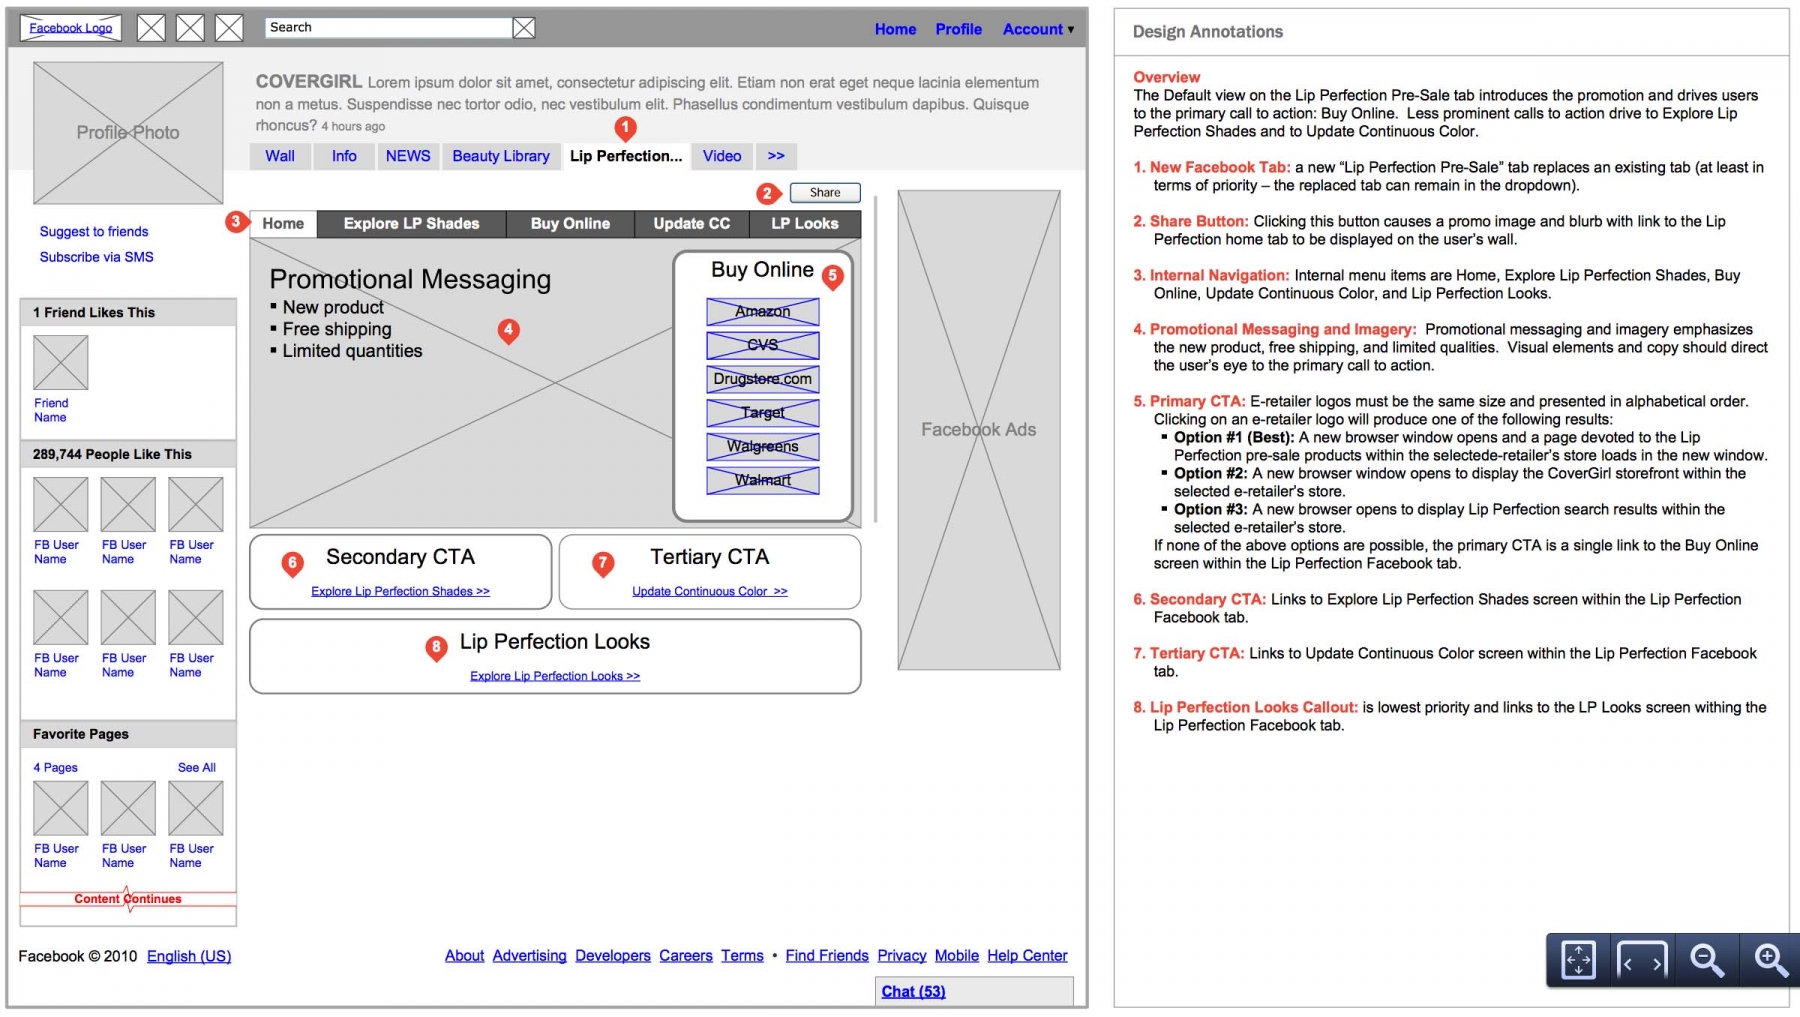The image size is (1800, 1017).
Task: Expand more tabs with the >> button
Action: coord(776,156)
